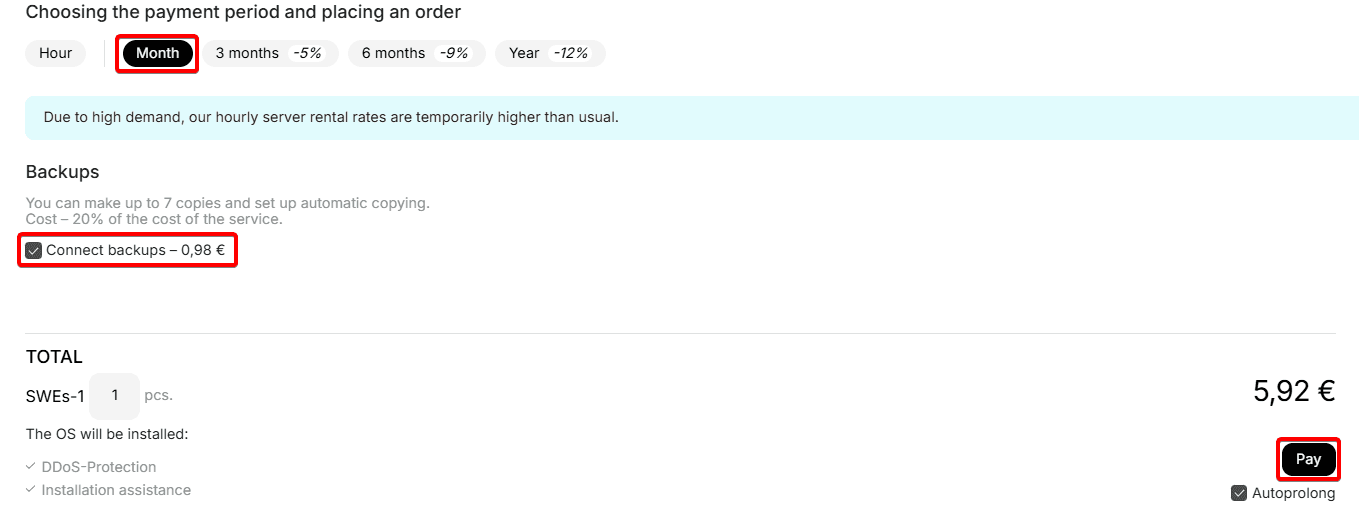1359x514 pixels.
Task: Click the Installation assistance feature text
Action: 116,490
